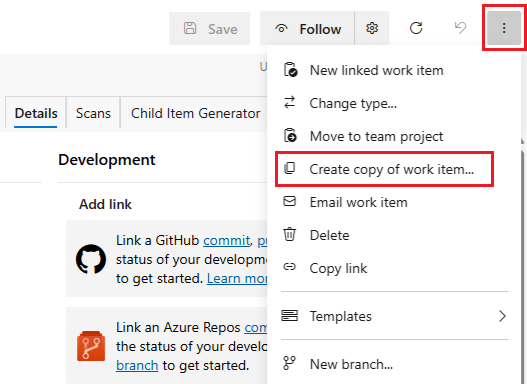Choose New linked work item

(x=394, y=71)
